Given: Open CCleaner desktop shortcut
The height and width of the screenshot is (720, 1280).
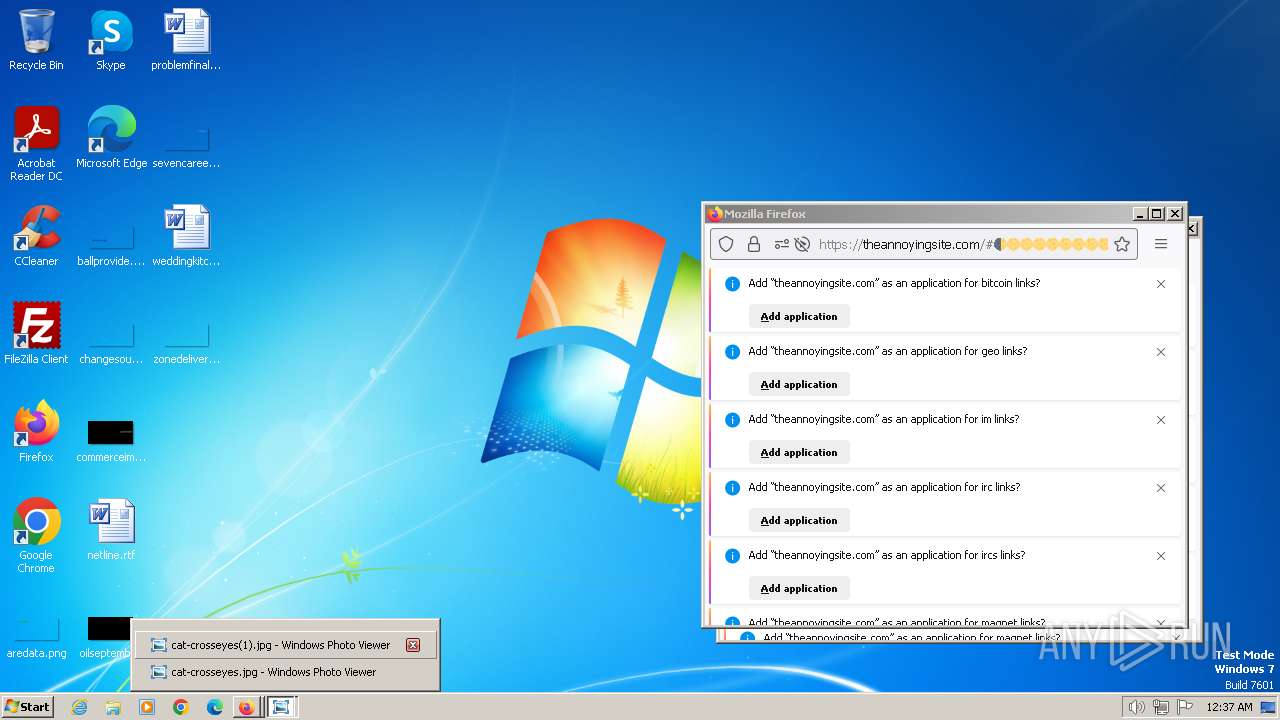Looking at the screenshot, I should click(36, 236).
